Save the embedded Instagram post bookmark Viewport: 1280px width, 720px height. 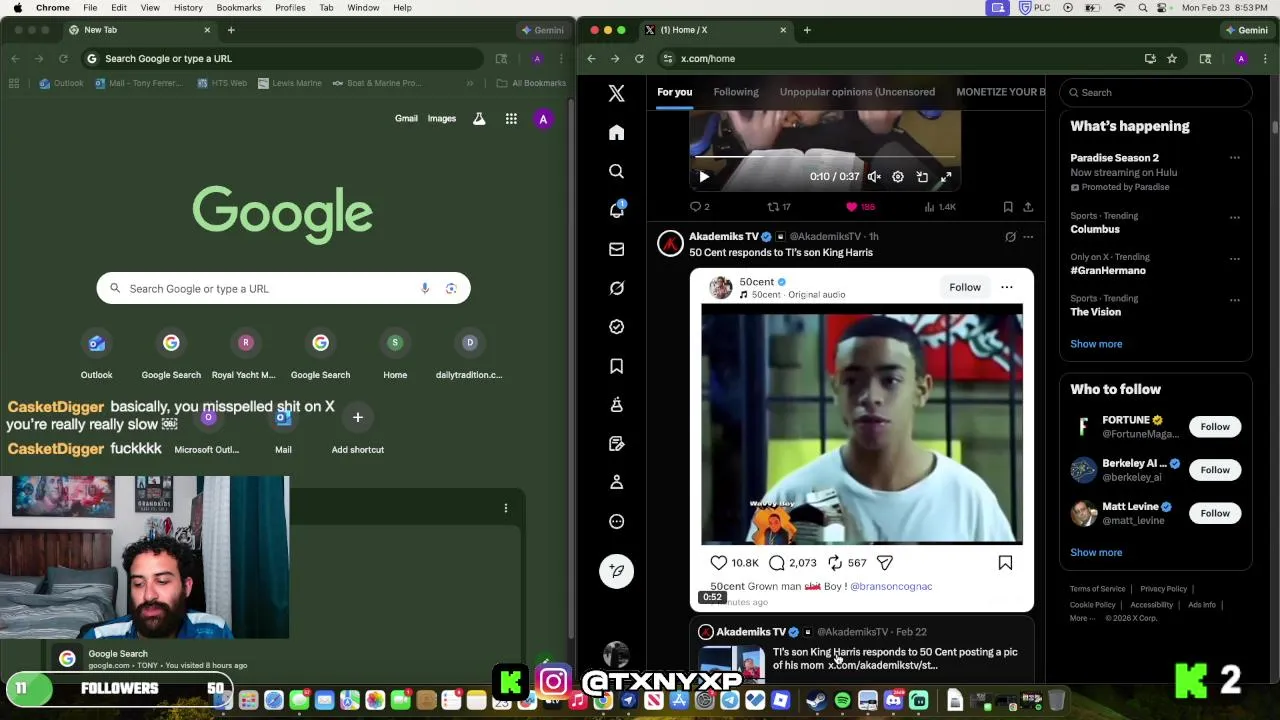(1005, 563)
